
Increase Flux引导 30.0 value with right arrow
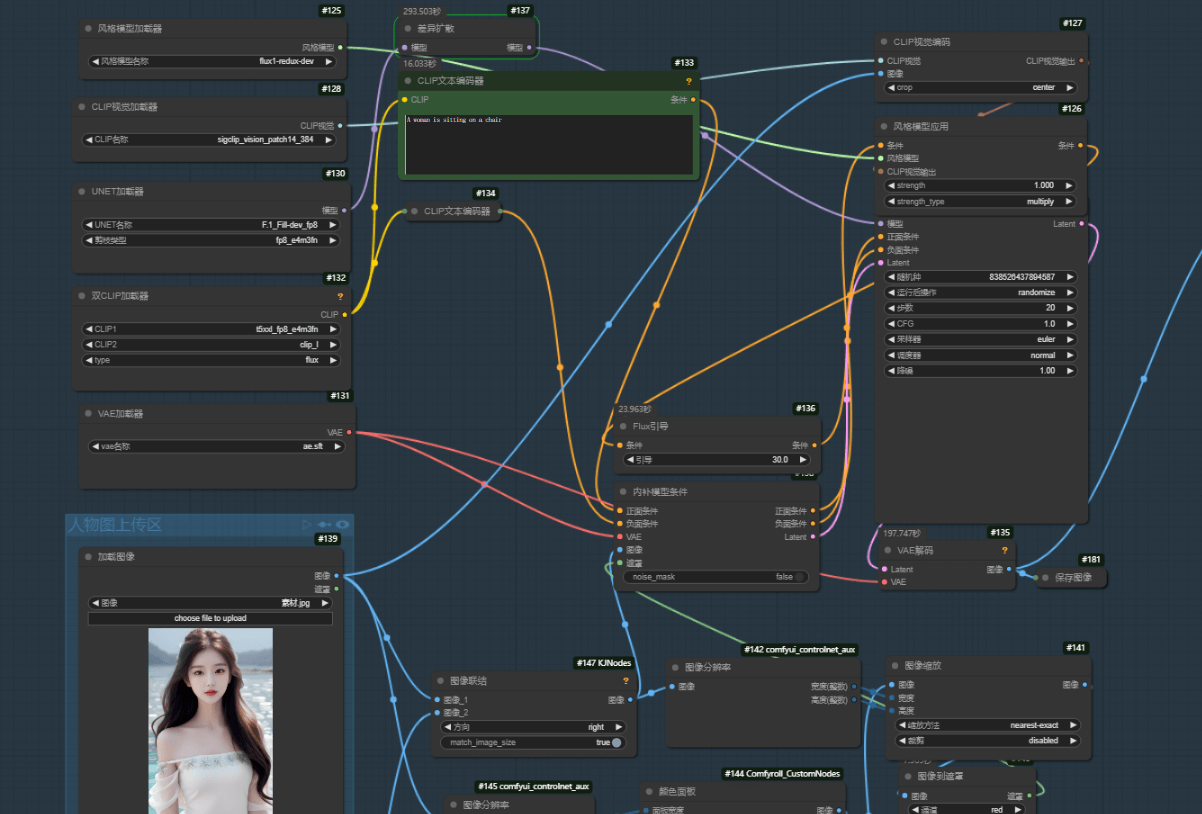(x=803, y=460)
